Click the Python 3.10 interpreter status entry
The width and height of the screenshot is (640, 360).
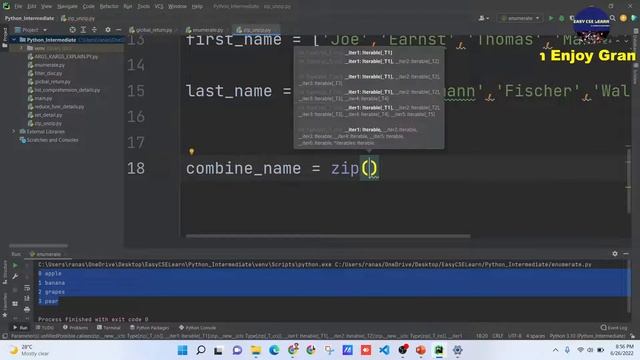pos(587,336)
